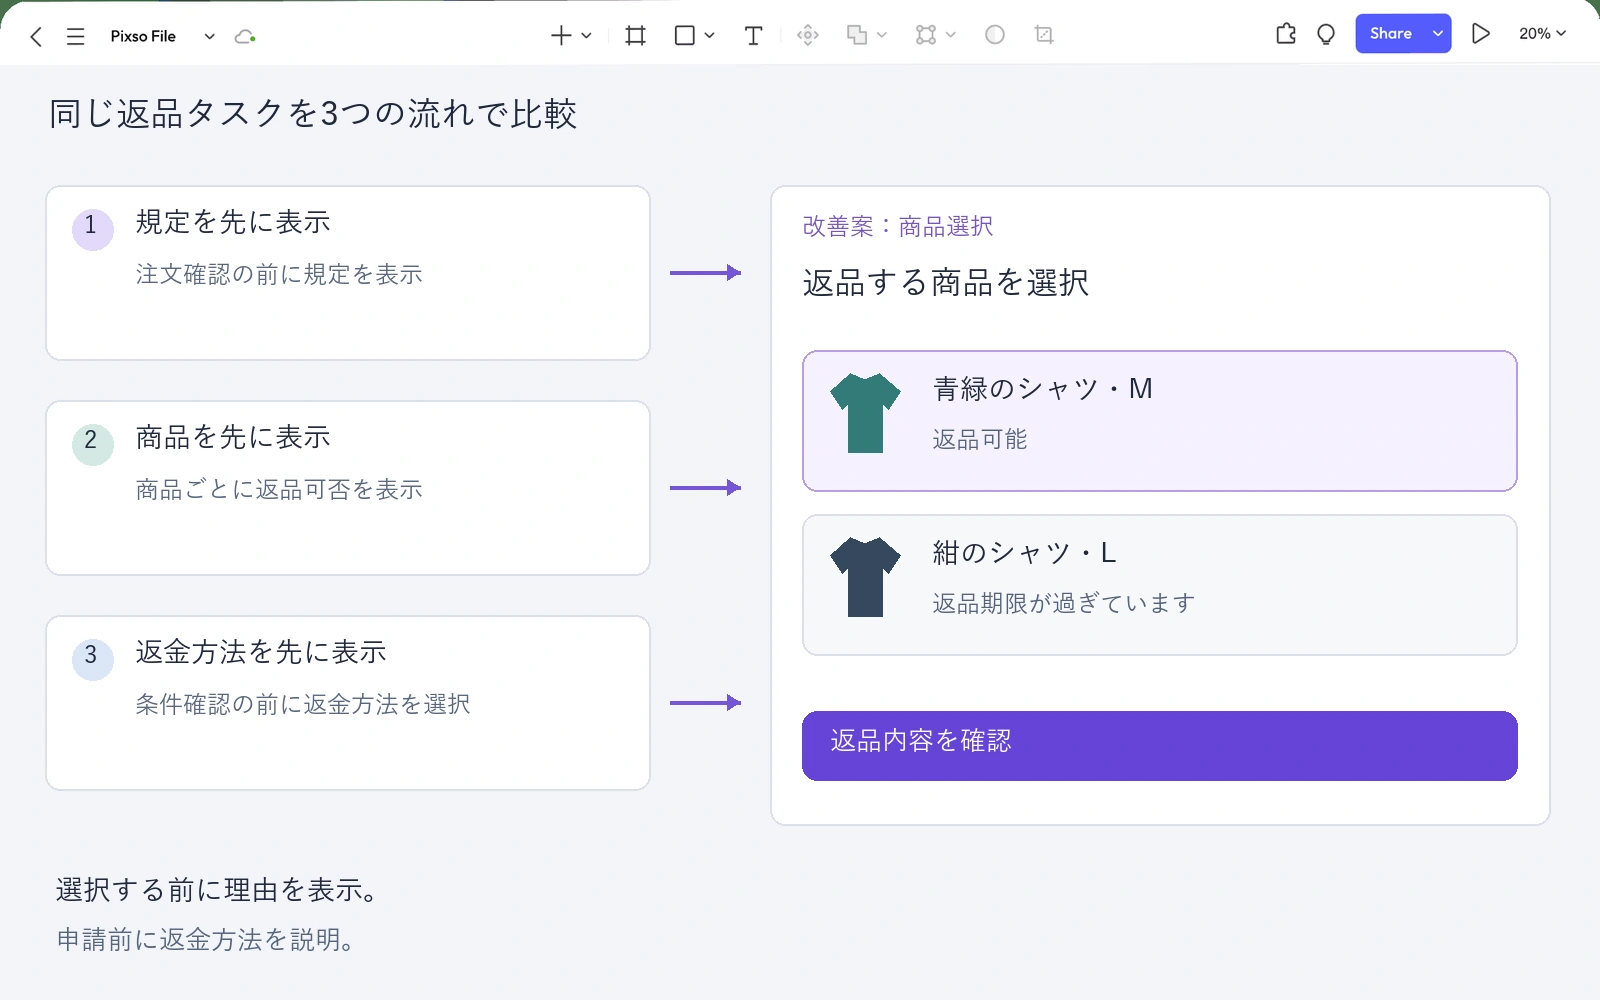
Task: Click text 申請前に返金方法を説明。
Action: [206, 940]
